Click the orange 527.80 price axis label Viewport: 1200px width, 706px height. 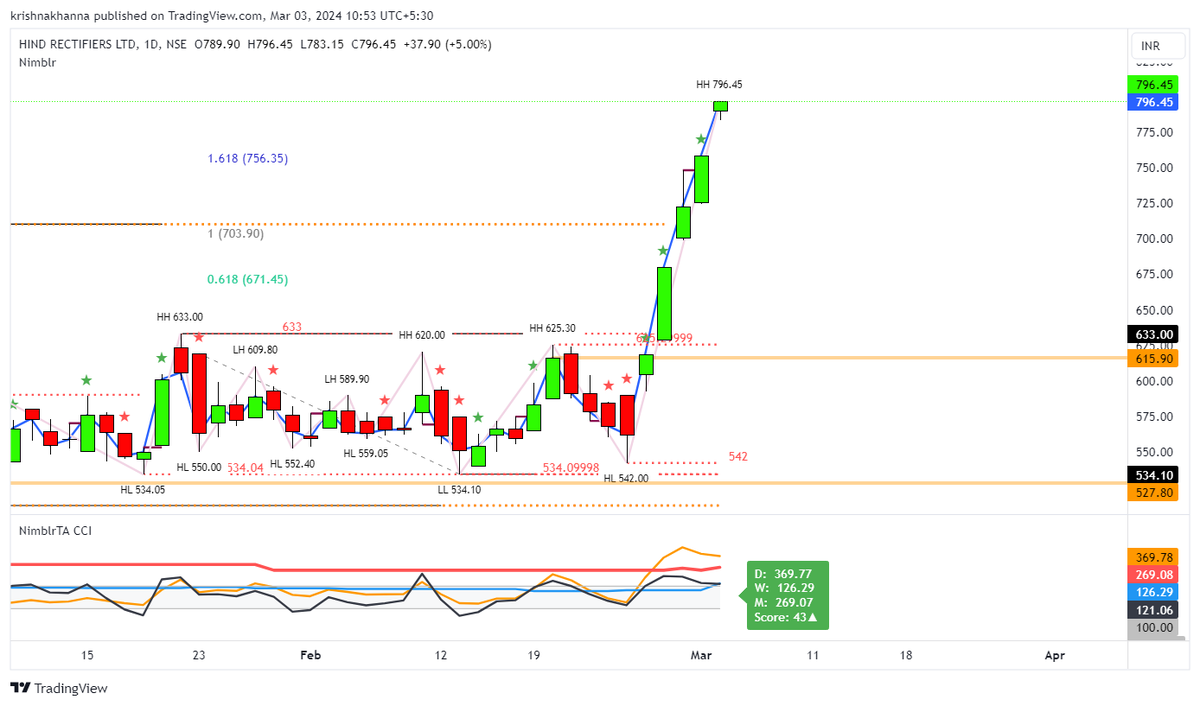1154,493
